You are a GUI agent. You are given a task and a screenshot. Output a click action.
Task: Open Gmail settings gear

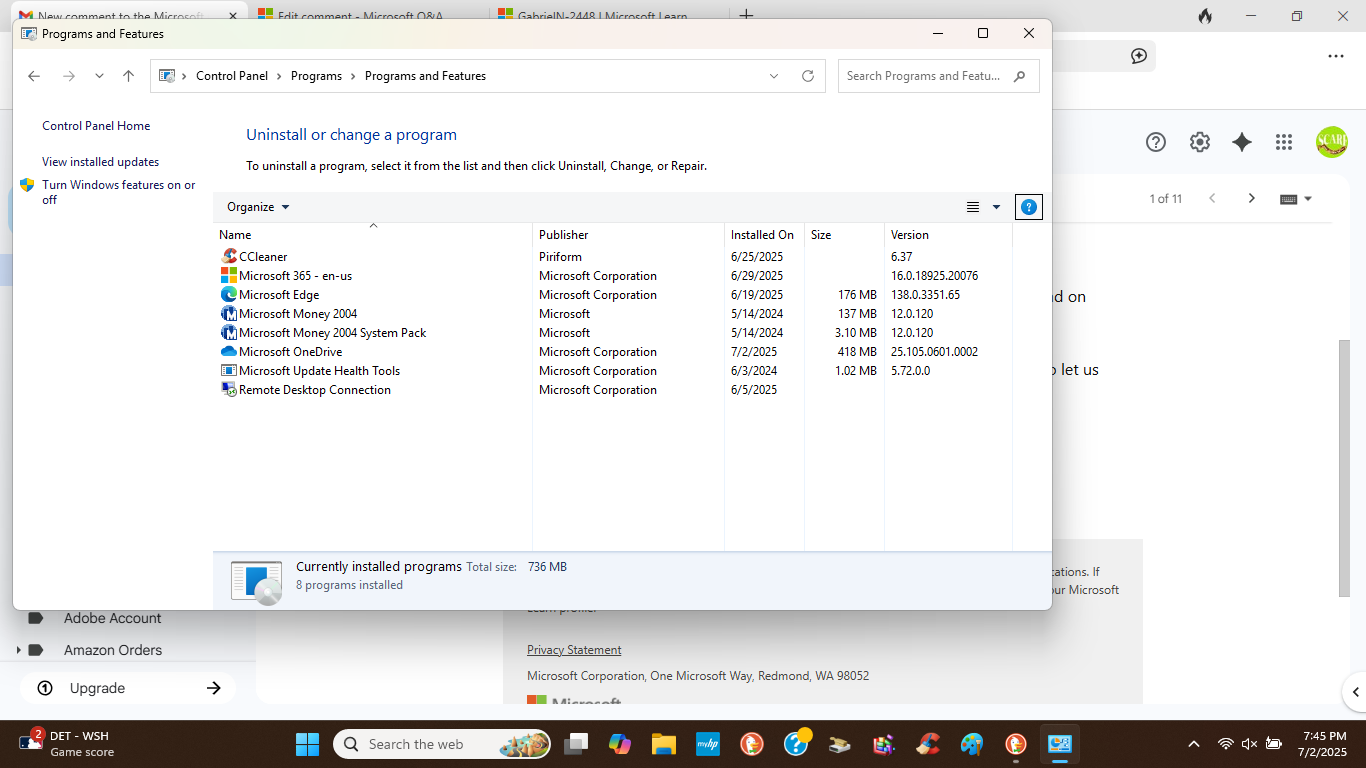pos(1200,142)
